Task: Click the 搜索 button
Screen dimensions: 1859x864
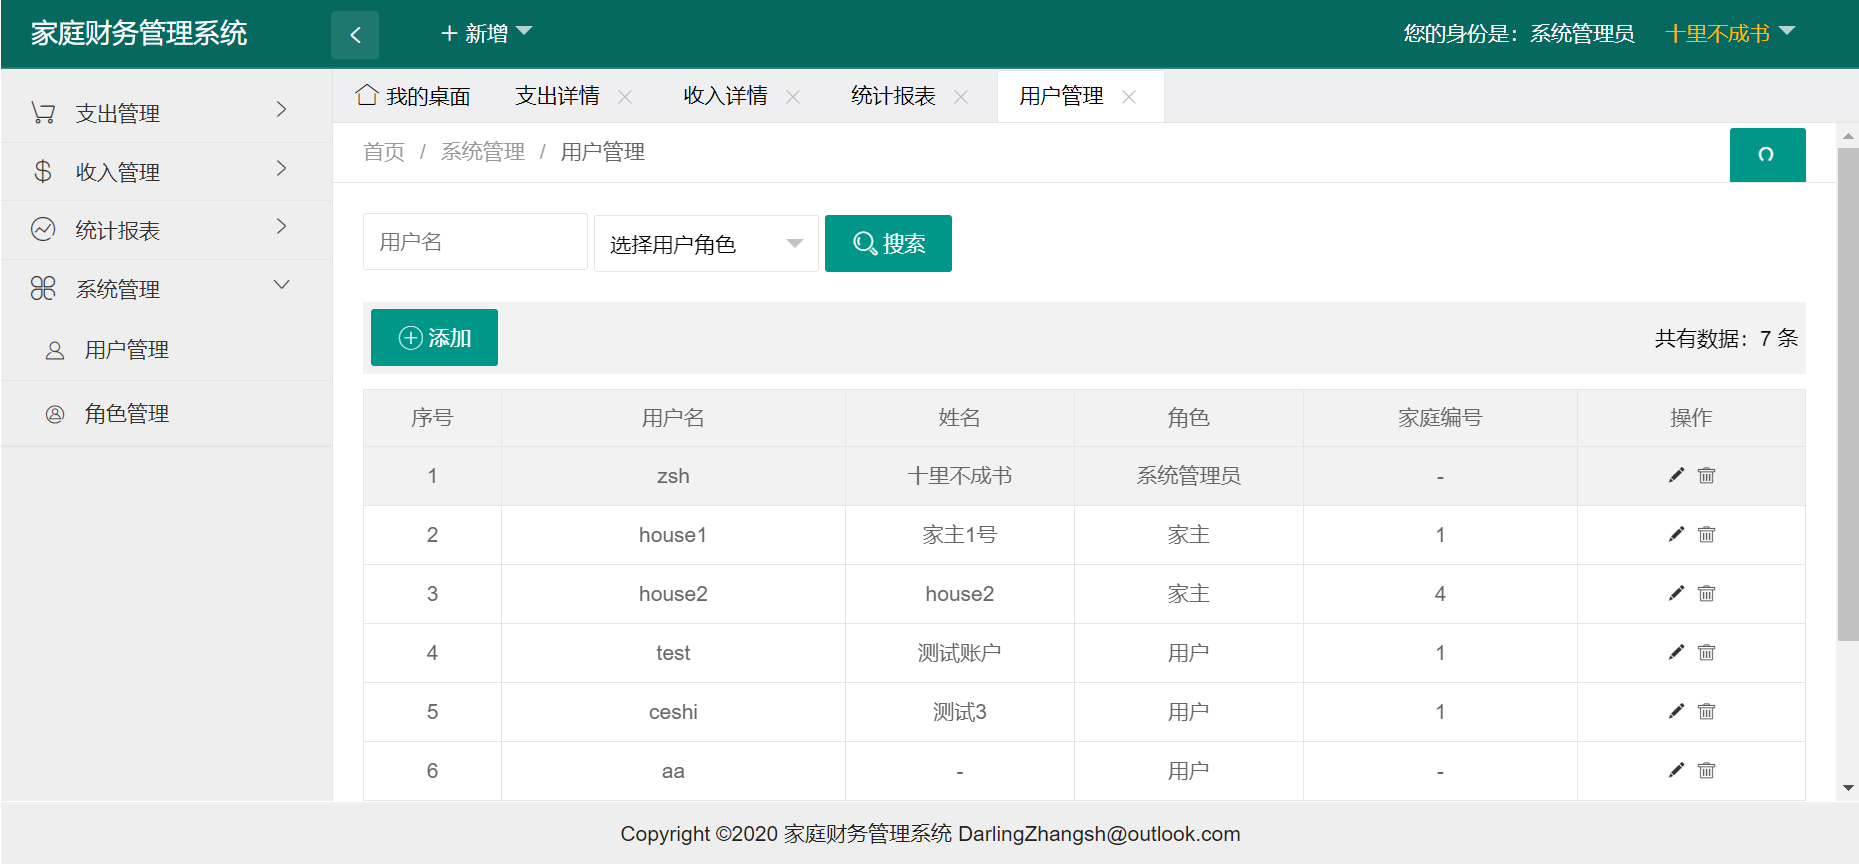Action: [888, 244]
